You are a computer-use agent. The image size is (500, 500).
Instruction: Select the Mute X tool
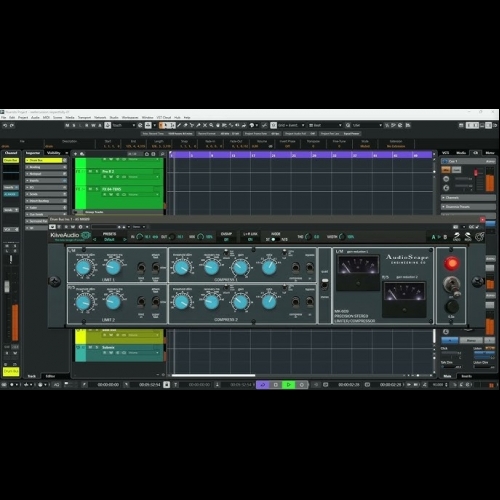[x=205, y=125]
